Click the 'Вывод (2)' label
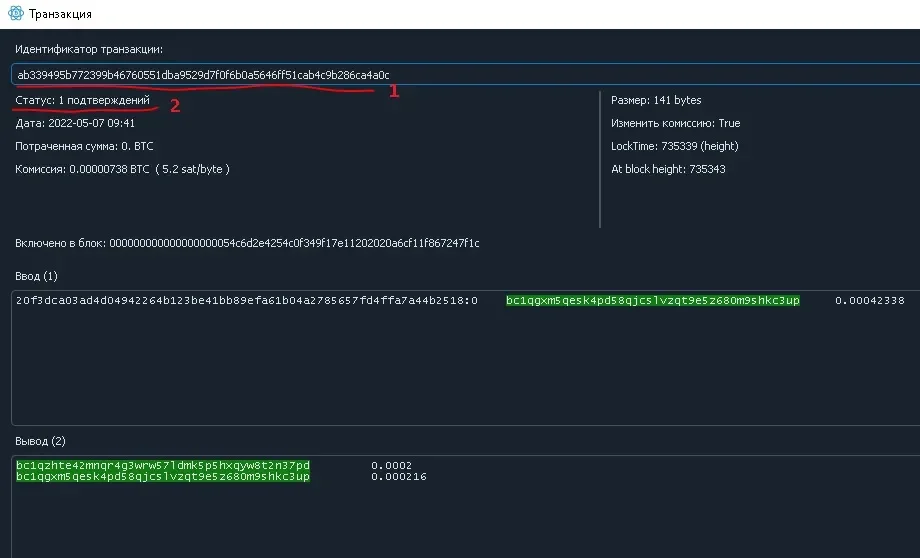 click(40, 441)
